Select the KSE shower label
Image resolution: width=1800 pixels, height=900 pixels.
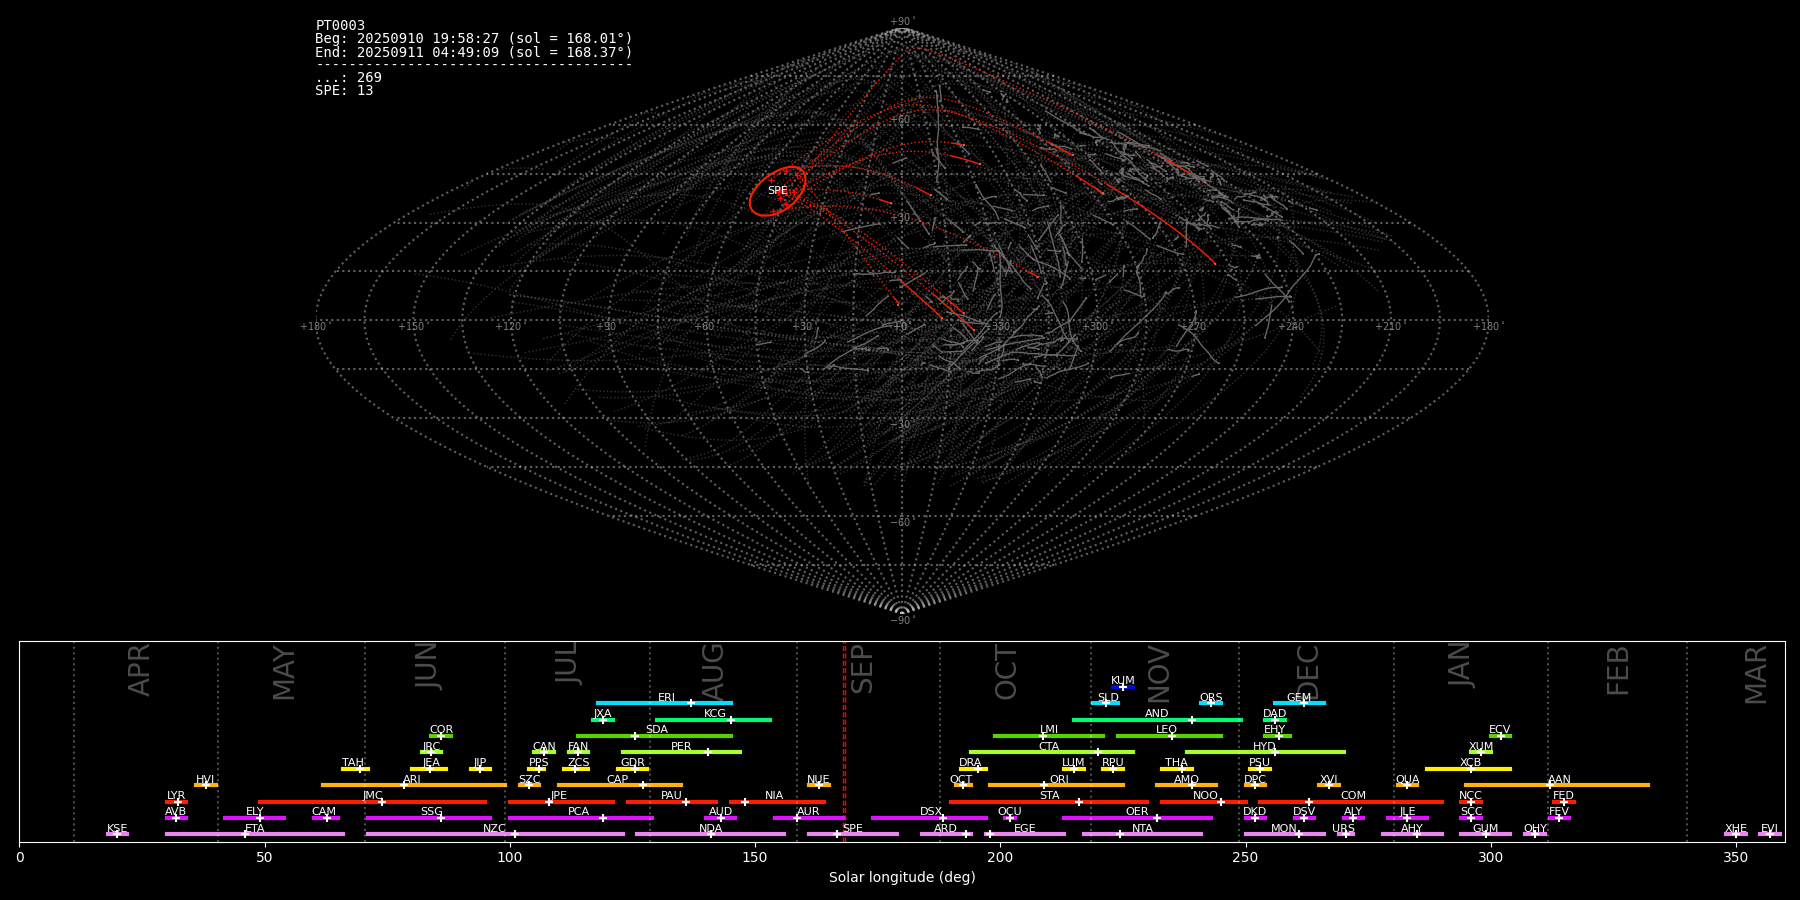point(117,828)
